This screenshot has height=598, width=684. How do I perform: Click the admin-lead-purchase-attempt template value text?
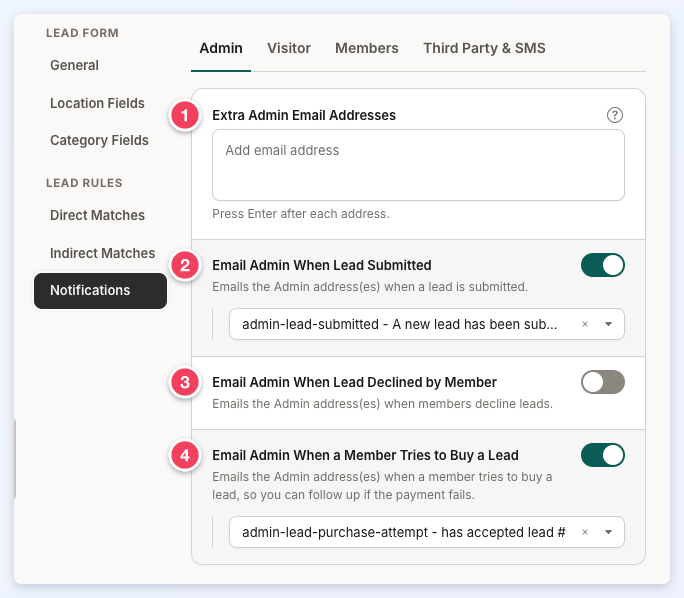[404, 532]
